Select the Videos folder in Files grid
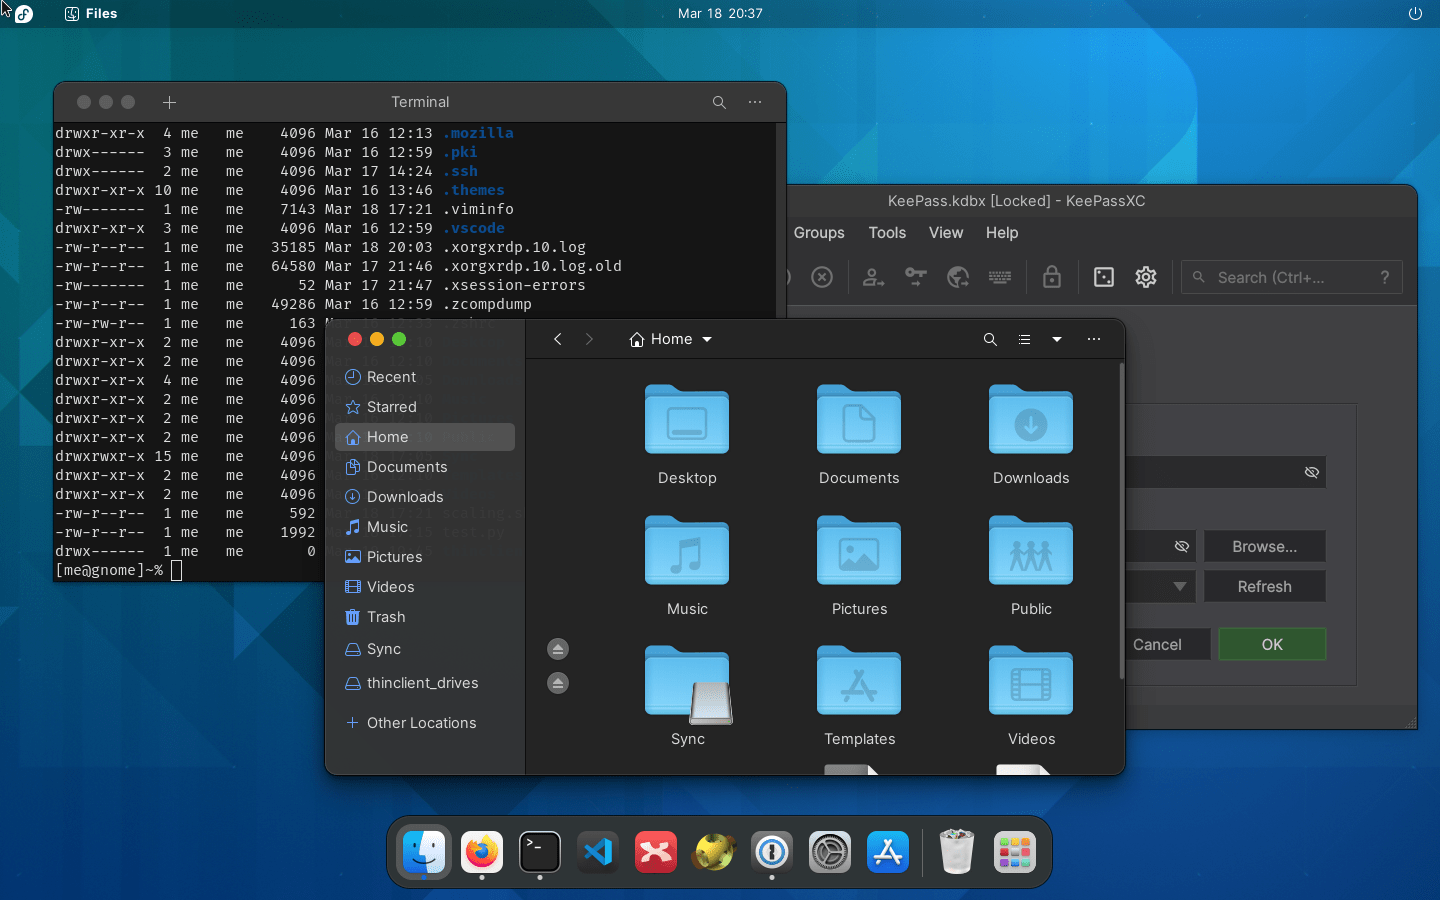 [x=1031, y=696]
